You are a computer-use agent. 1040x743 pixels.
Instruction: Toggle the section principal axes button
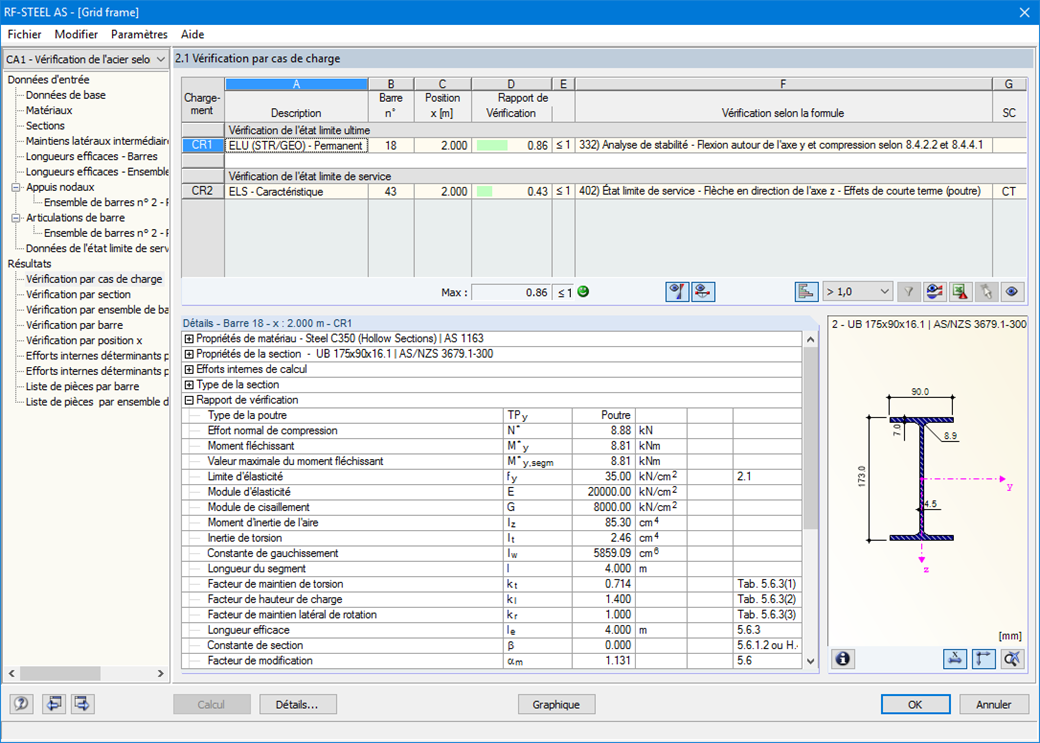(x=984, y=659)
